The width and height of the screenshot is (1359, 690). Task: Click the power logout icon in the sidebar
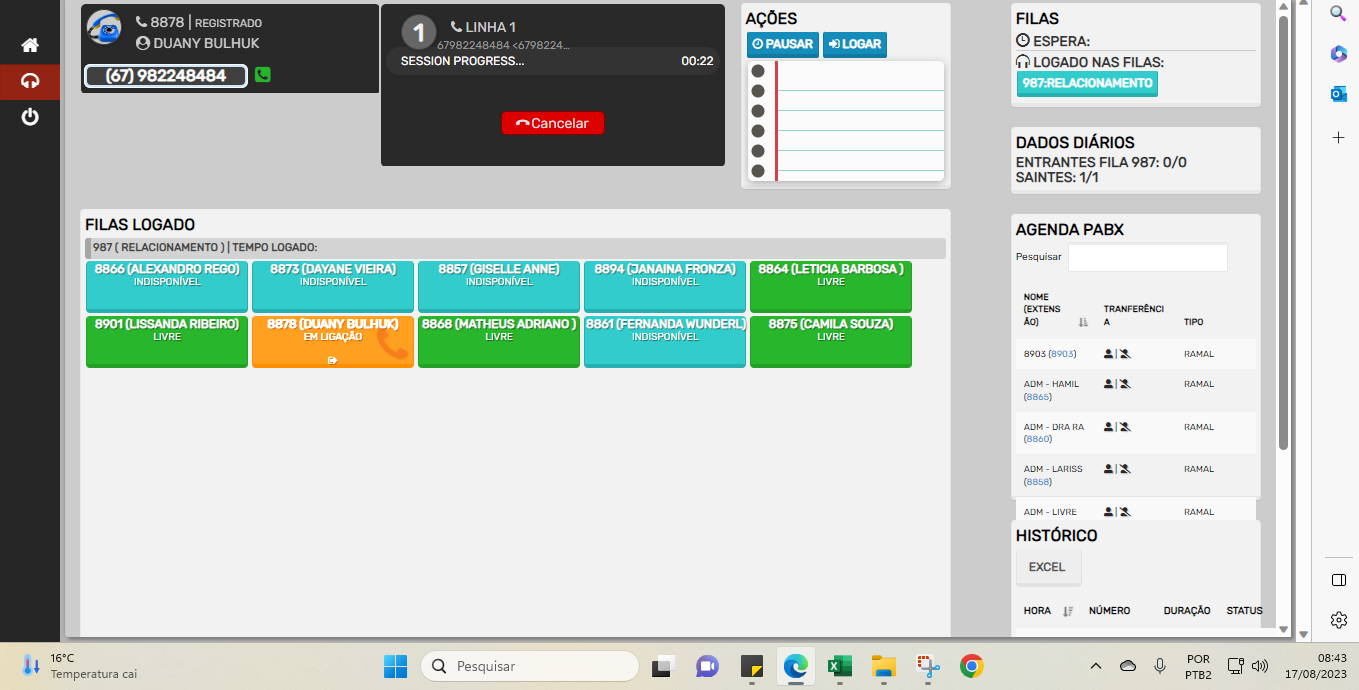coord(30,117)
